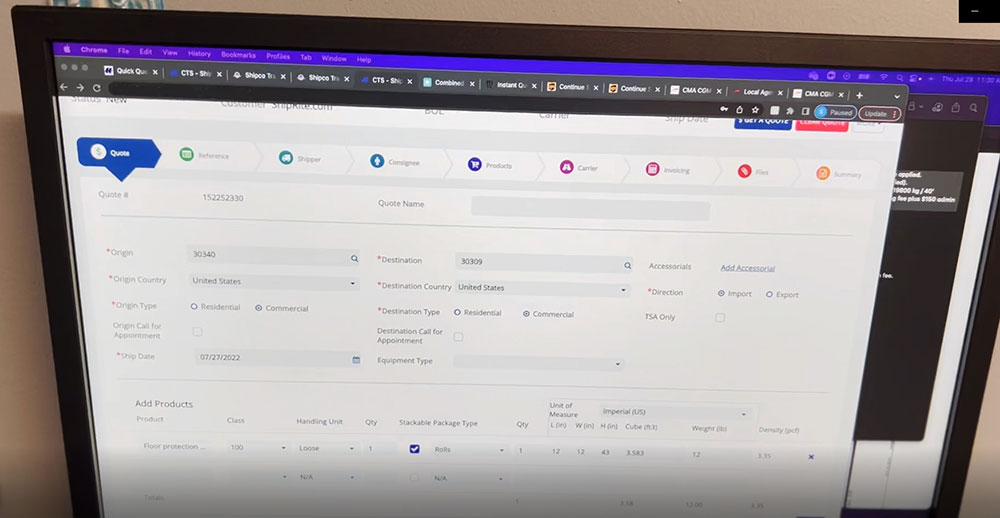Select the Carrier step icon

pos(566,167)
